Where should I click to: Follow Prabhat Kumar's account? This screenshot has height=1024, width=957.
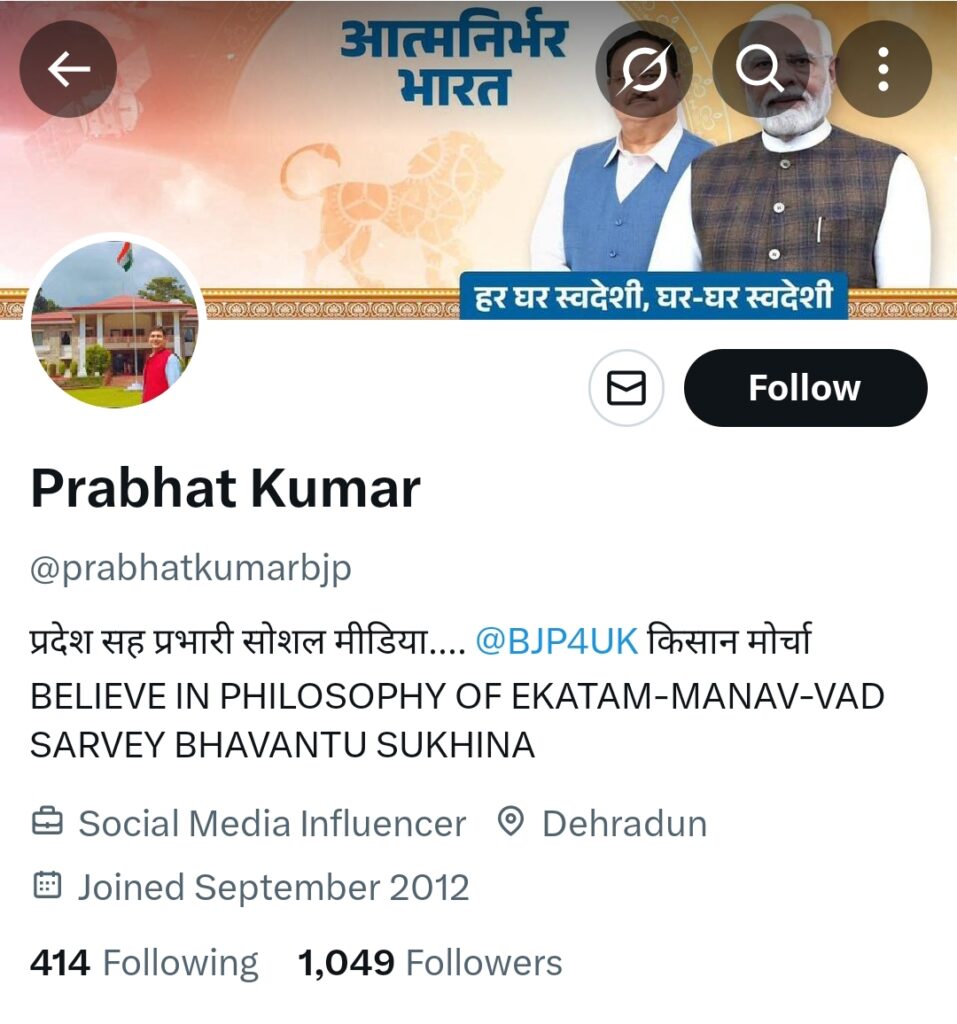[805, 388]
